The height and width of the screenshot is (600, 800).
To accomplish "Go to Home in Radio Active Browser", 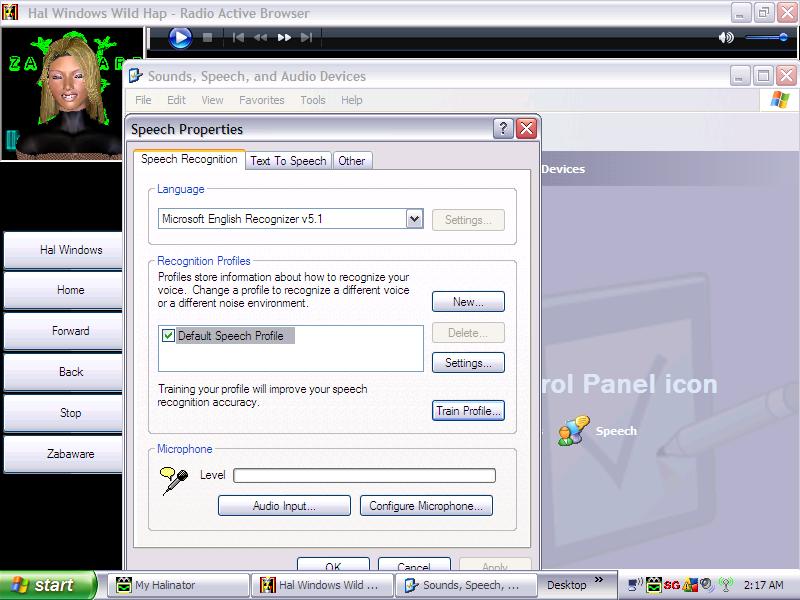I will click(x=63, y=290).
